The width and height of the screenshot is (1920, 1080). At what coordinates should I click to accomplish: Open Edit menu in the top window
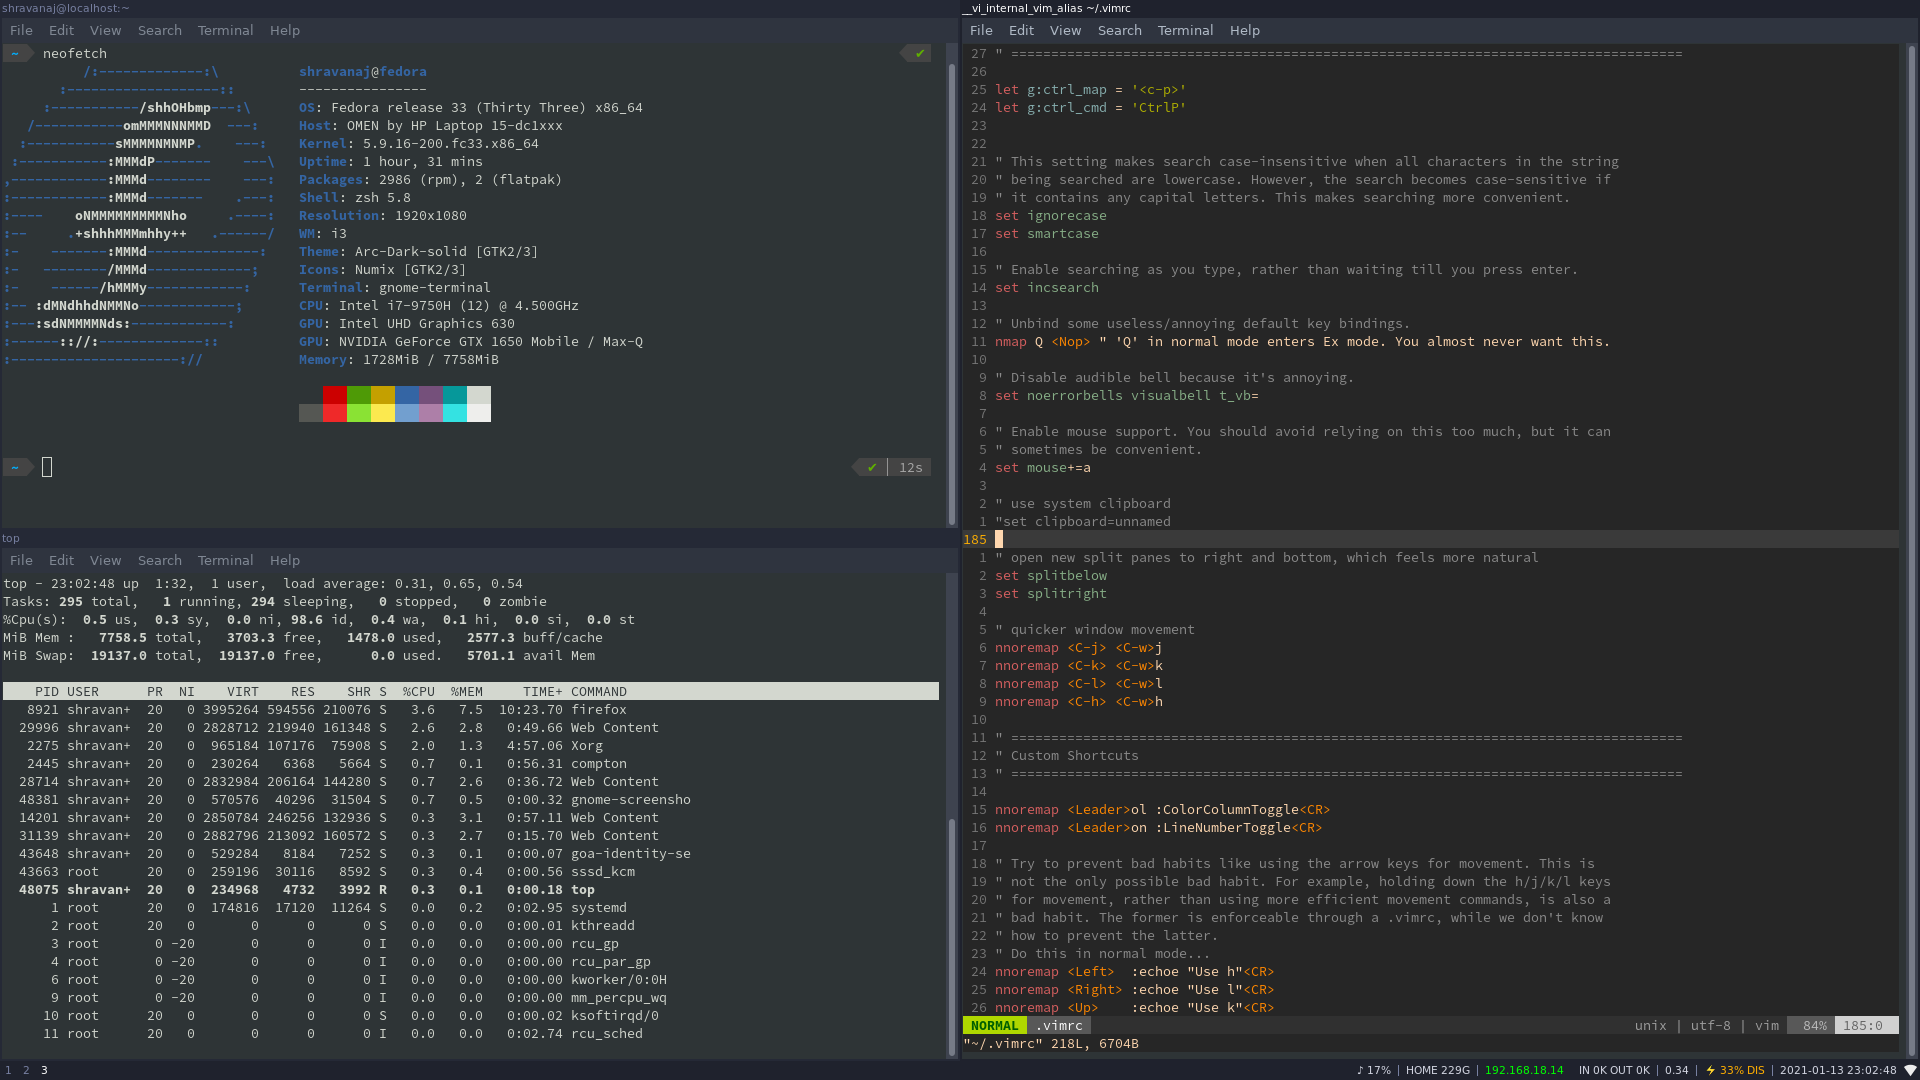click(x=61, y=561)
